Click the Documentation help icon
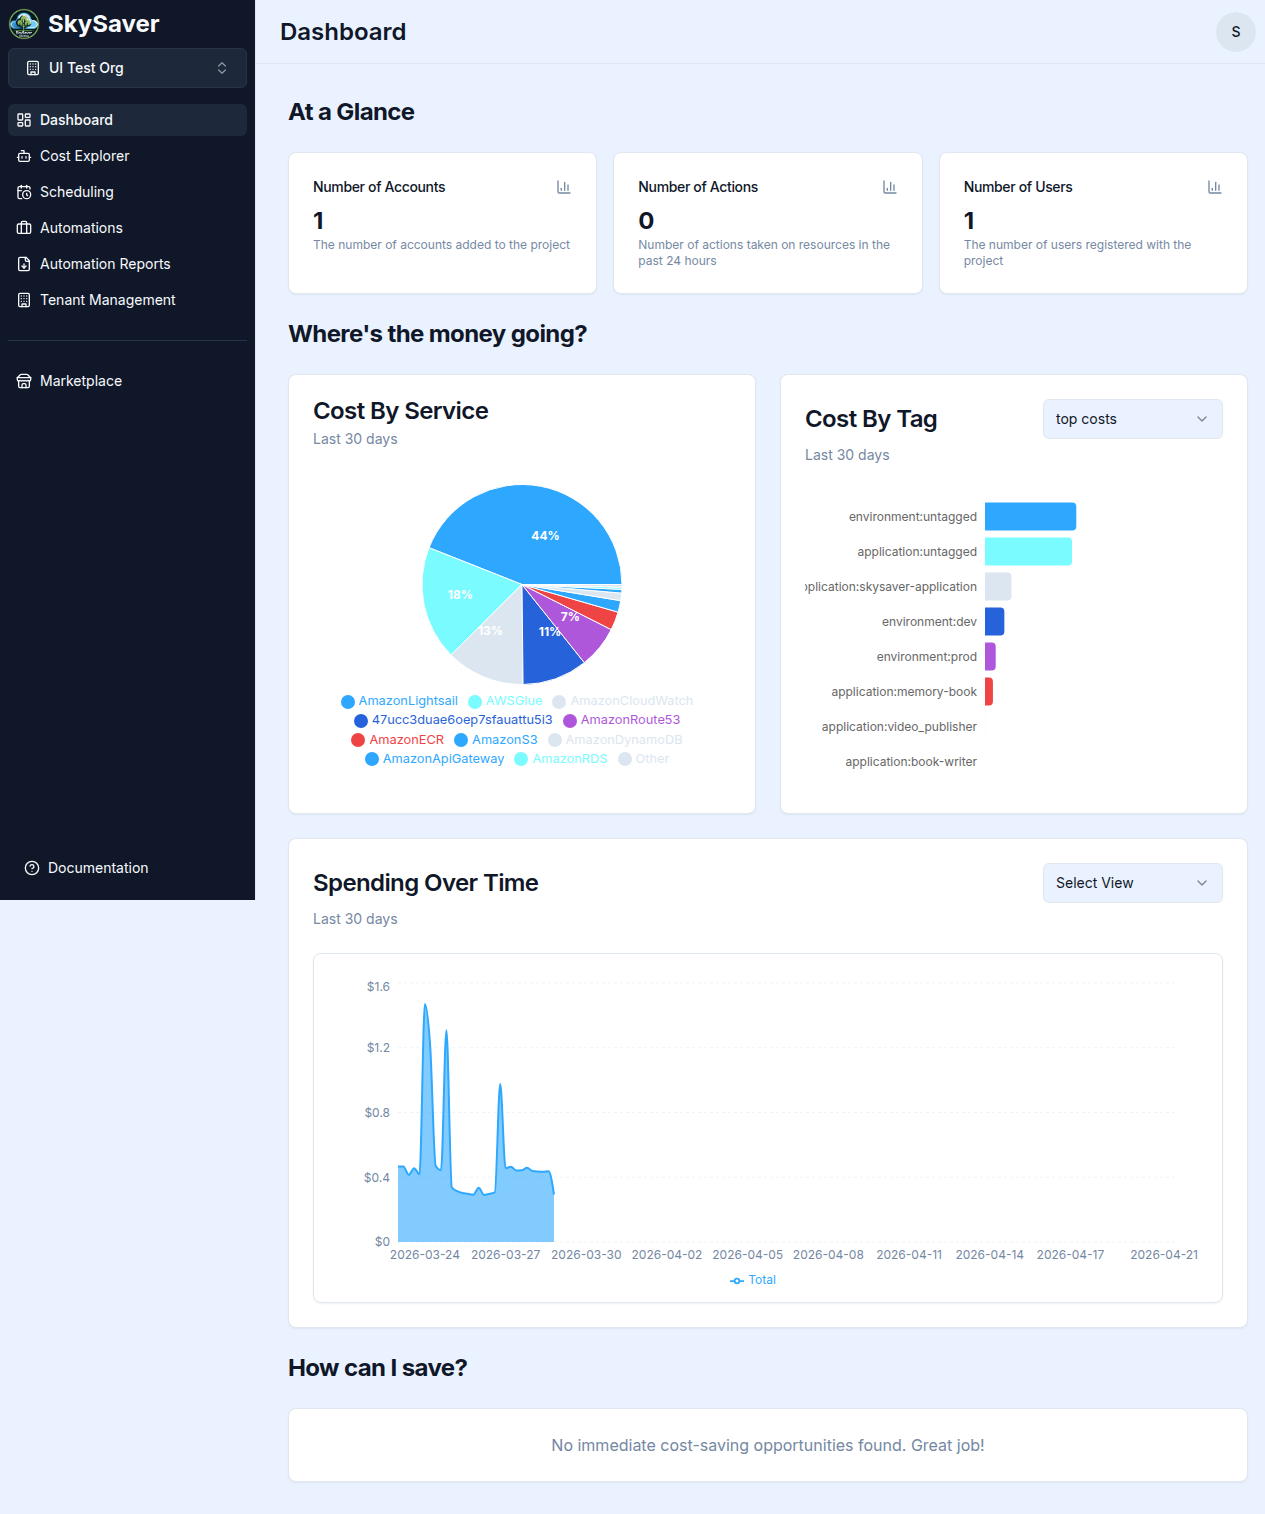Image resolution: width=1265 pixels, height=1514 pixels. click(32, 868)
